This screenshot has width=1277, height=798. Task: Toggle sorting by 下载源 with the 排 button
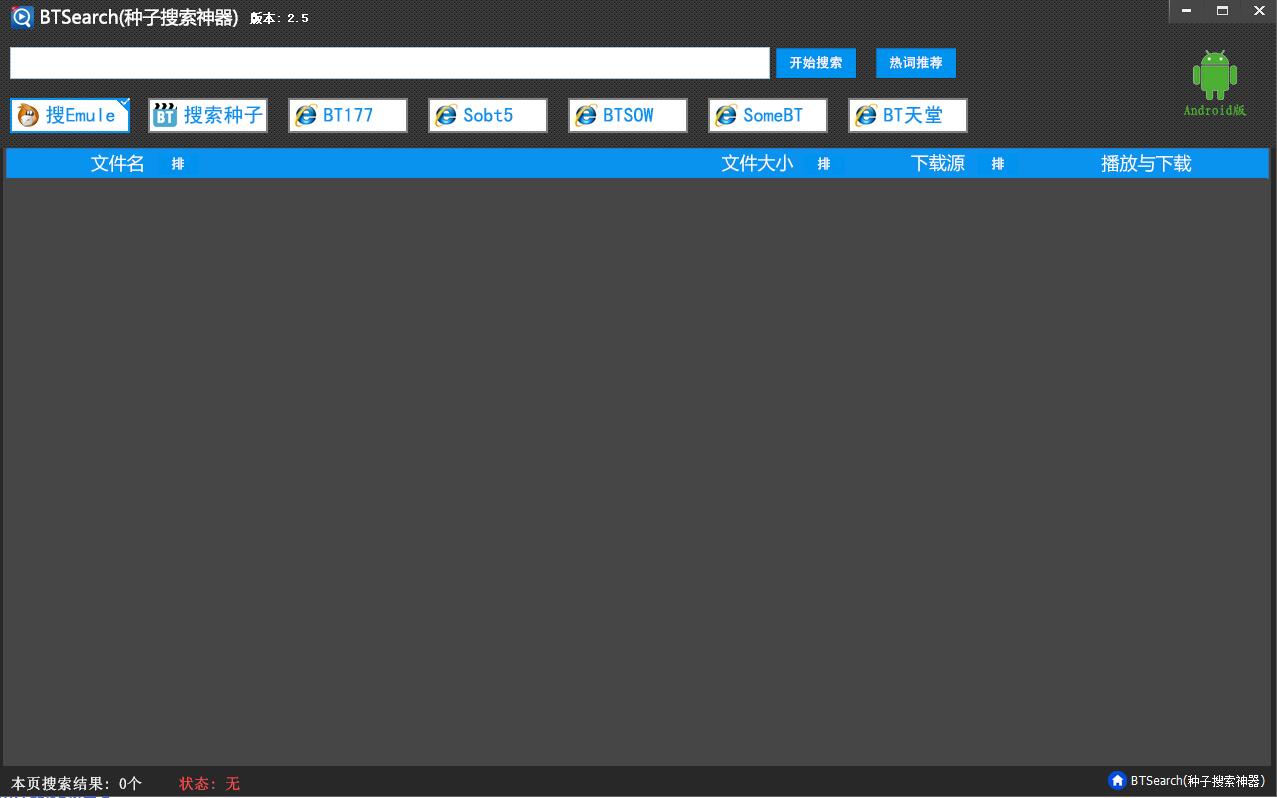coord(997,164)
